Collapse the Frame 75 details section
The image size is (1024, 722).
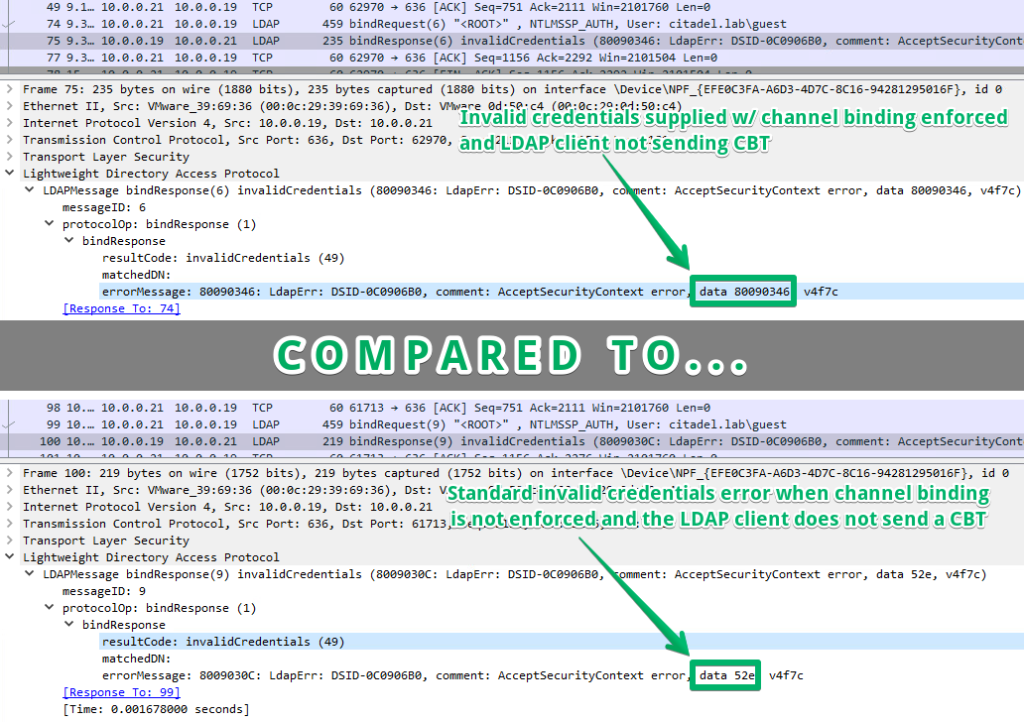[8, 89]
